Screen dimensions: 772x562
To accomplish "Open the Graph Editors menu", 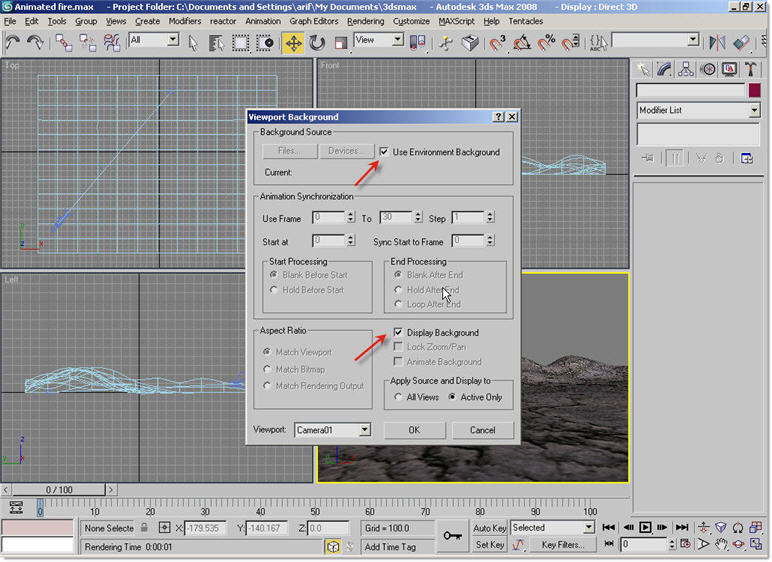I will [313, 21].
